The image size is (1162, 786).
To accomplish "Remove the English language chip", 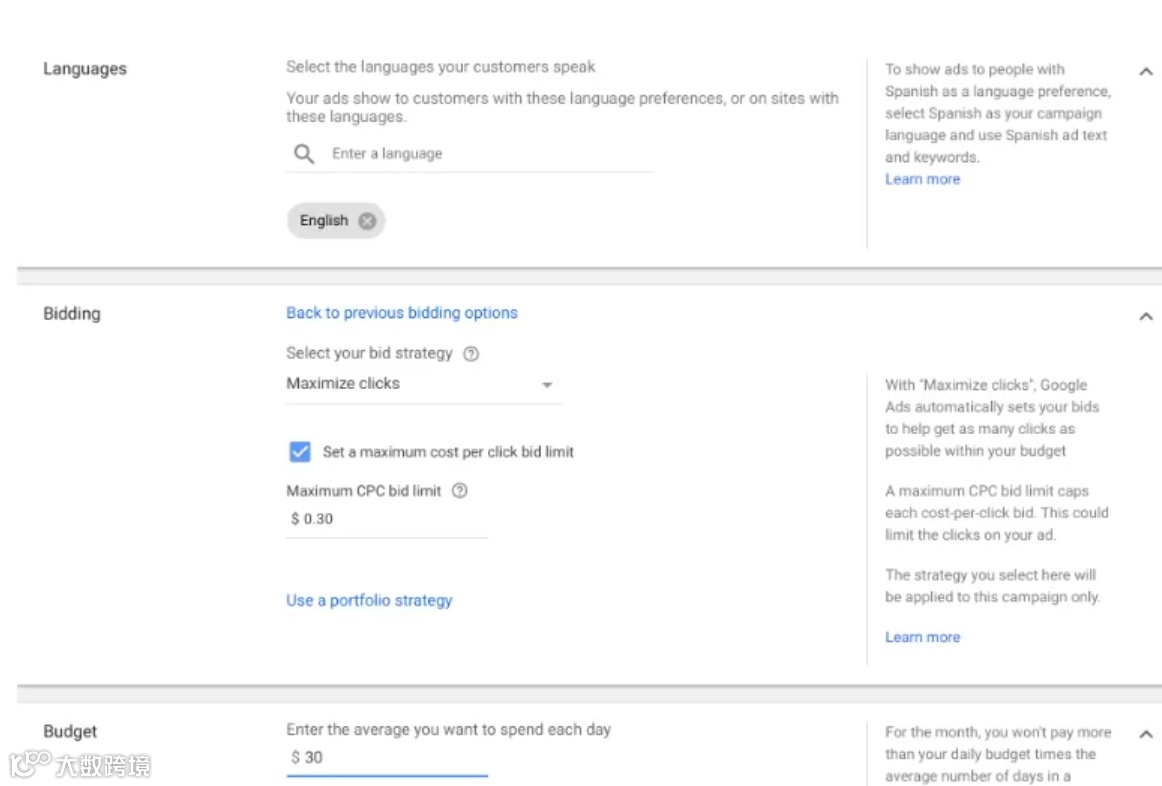I will coord(367,221).
